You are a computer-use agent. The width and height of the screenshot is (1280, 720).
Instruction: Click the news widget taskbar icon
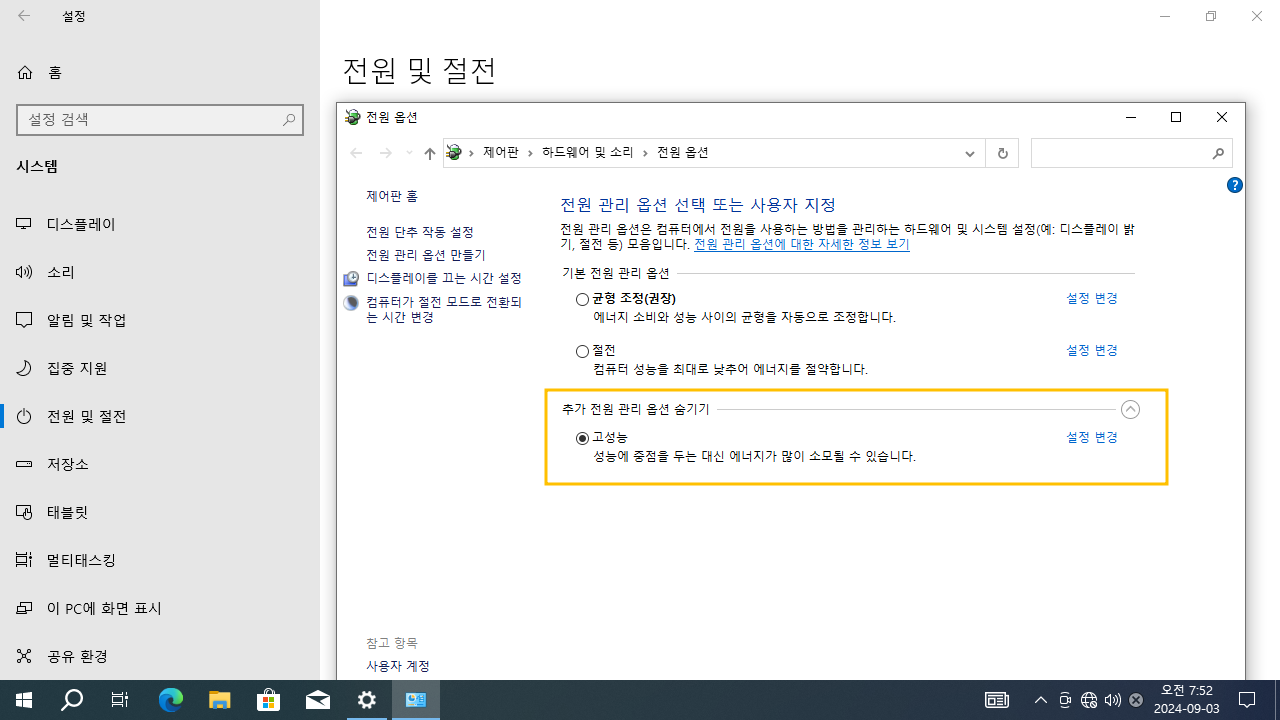click(x=997, y=700)
